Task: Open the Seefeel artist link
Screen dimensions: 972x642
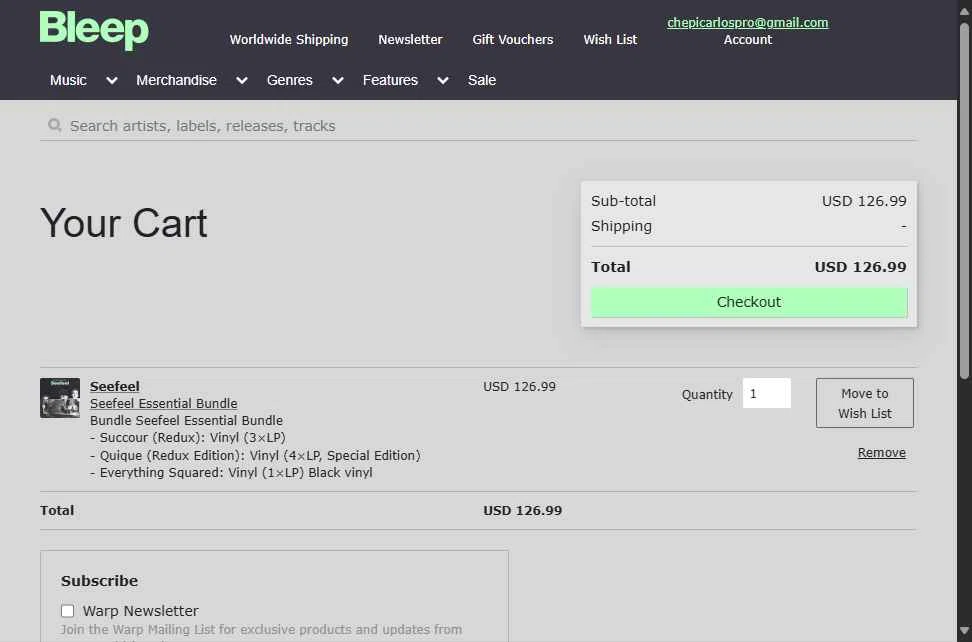Action: [x=115, y=386]
